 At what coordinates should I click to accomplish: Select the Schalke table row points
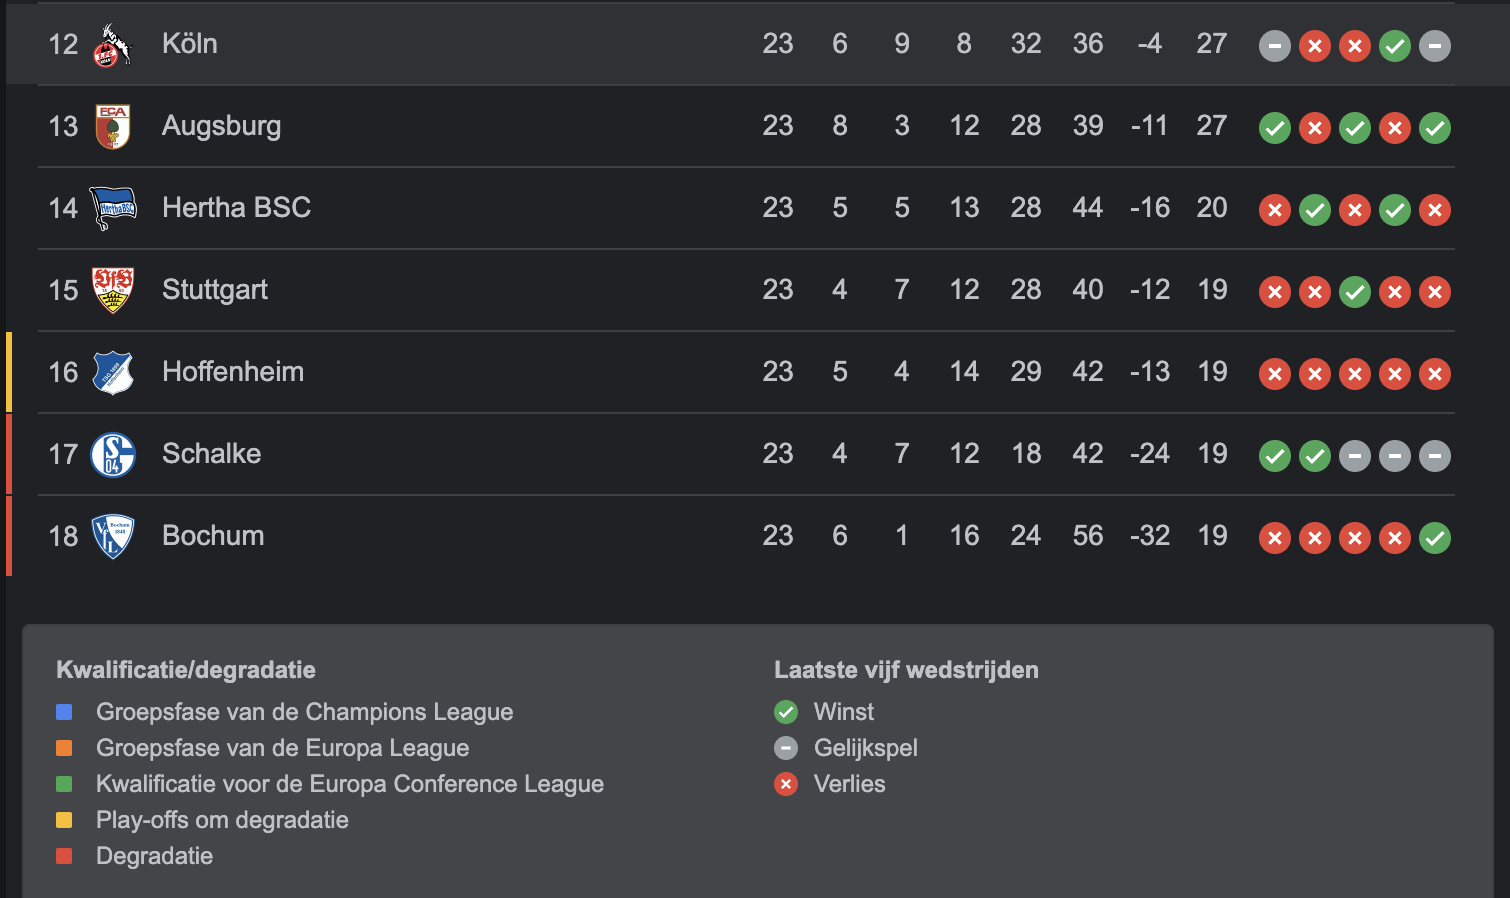[x=1212, y=454]
